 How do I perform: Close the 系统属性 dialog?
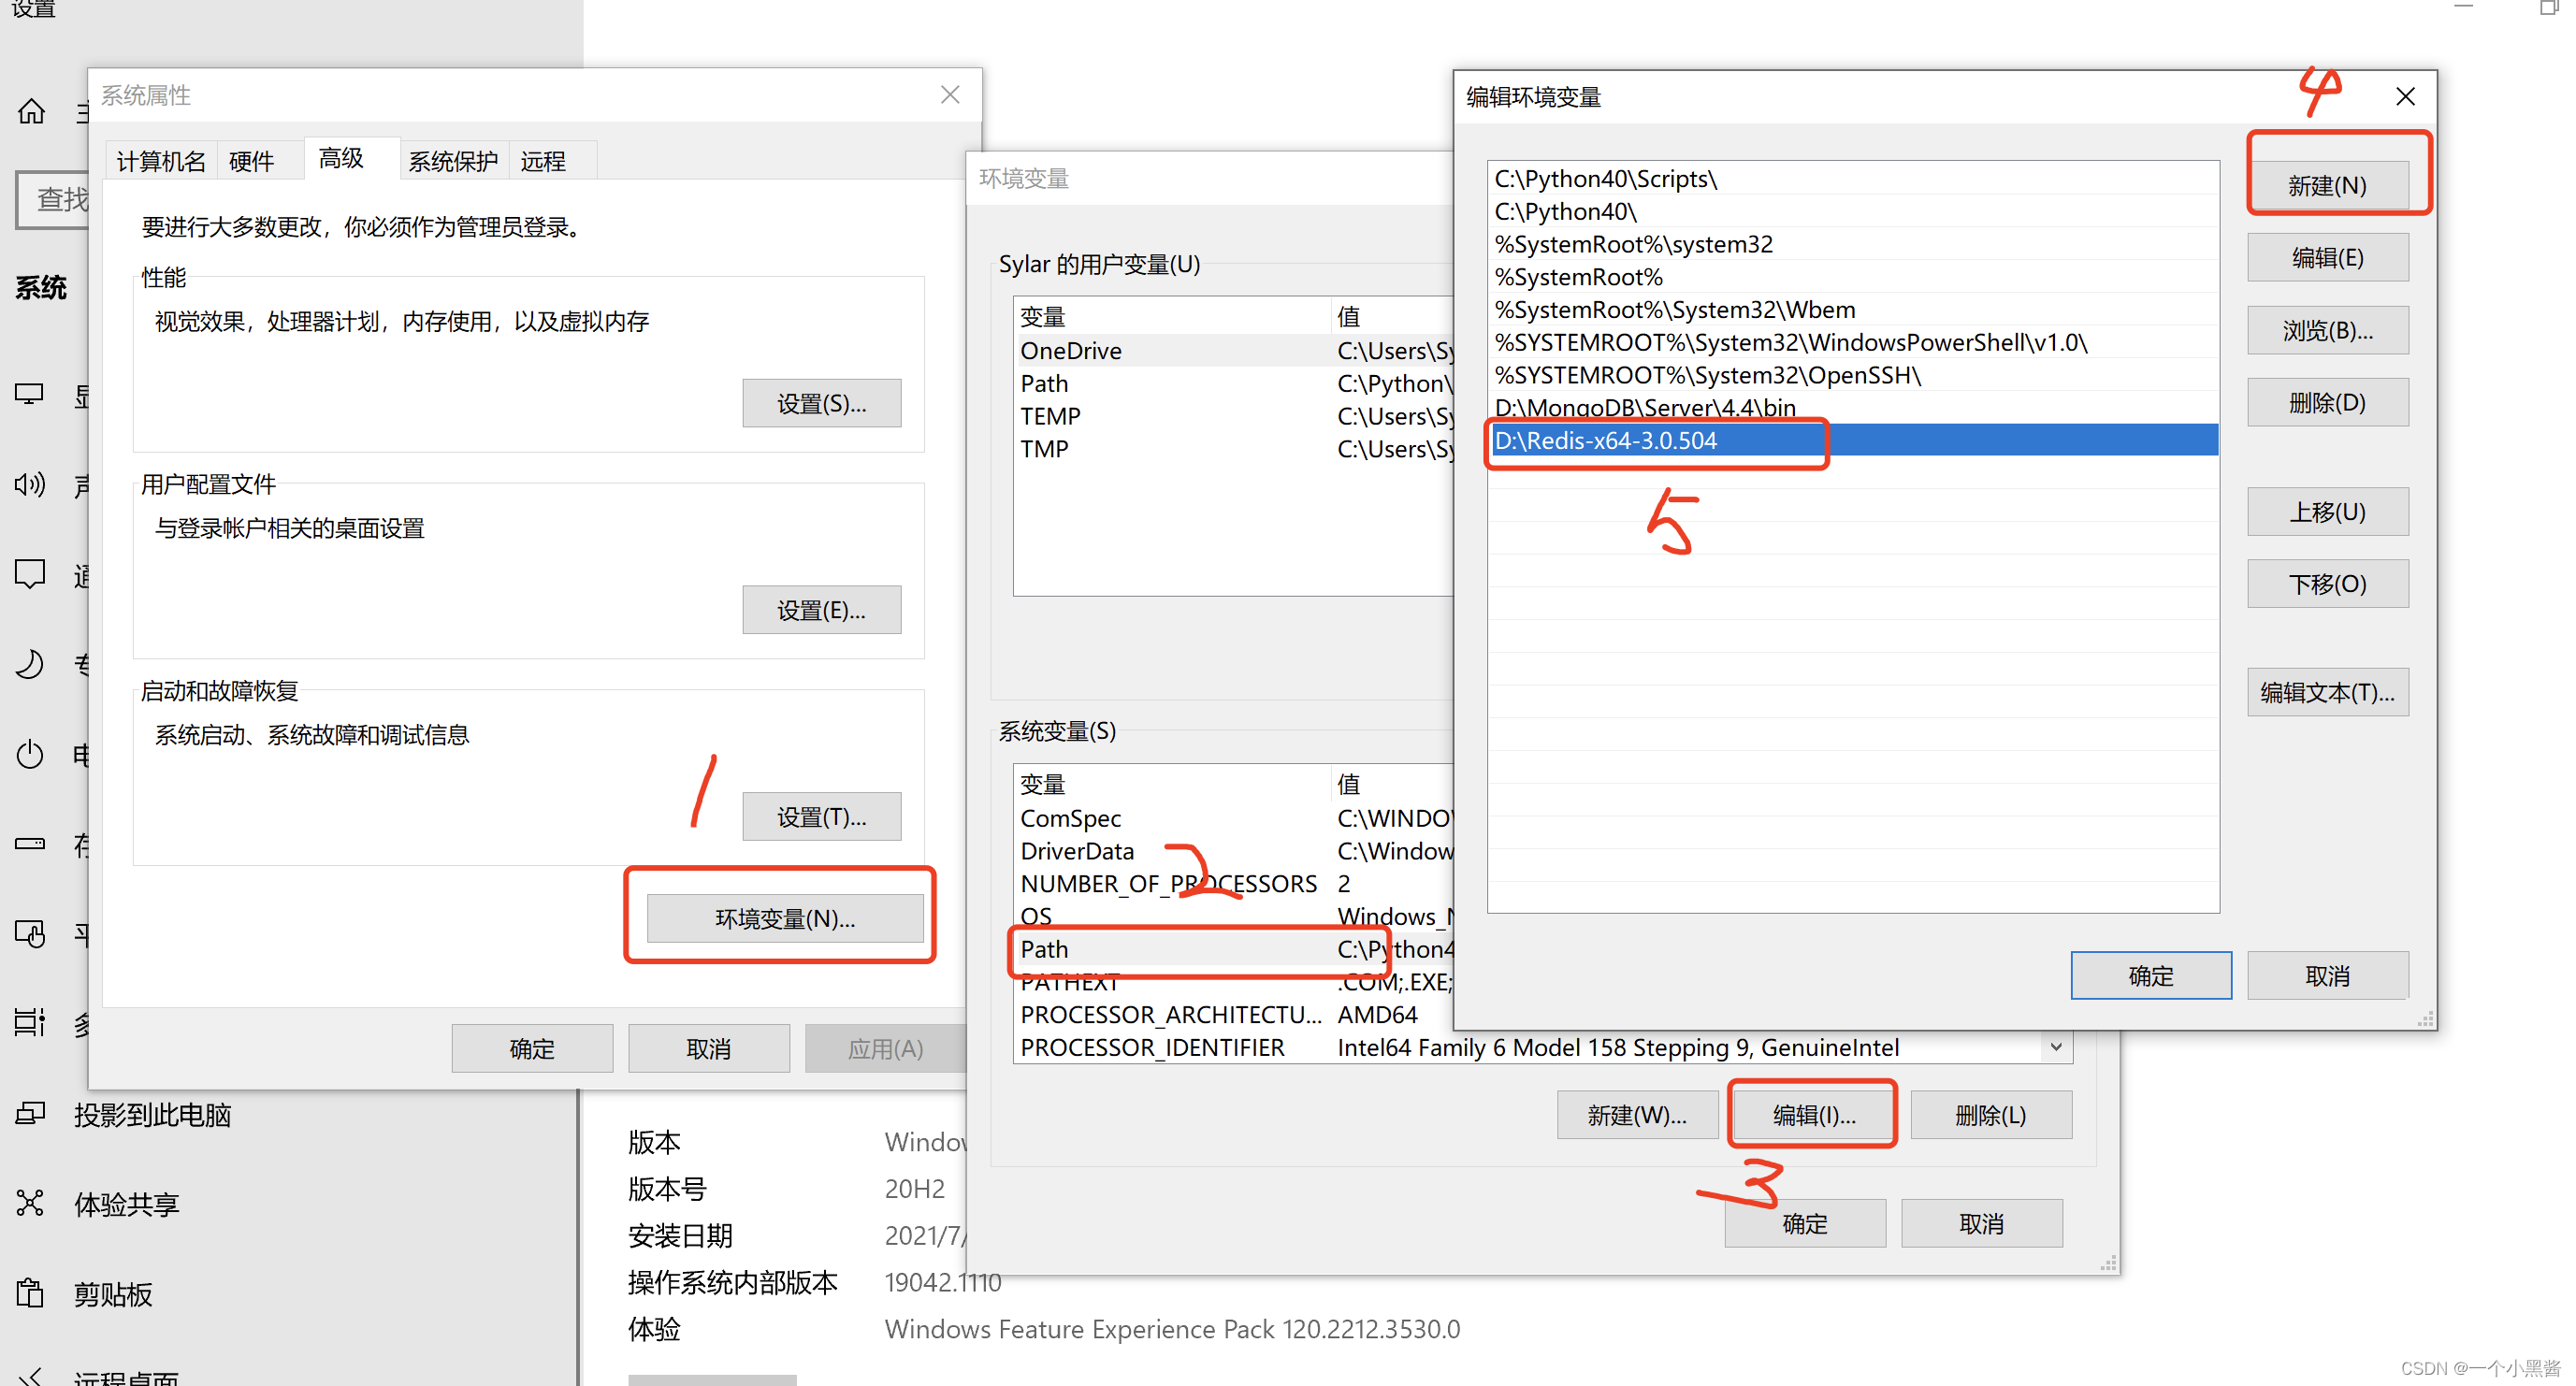click(x=949, y=95)
